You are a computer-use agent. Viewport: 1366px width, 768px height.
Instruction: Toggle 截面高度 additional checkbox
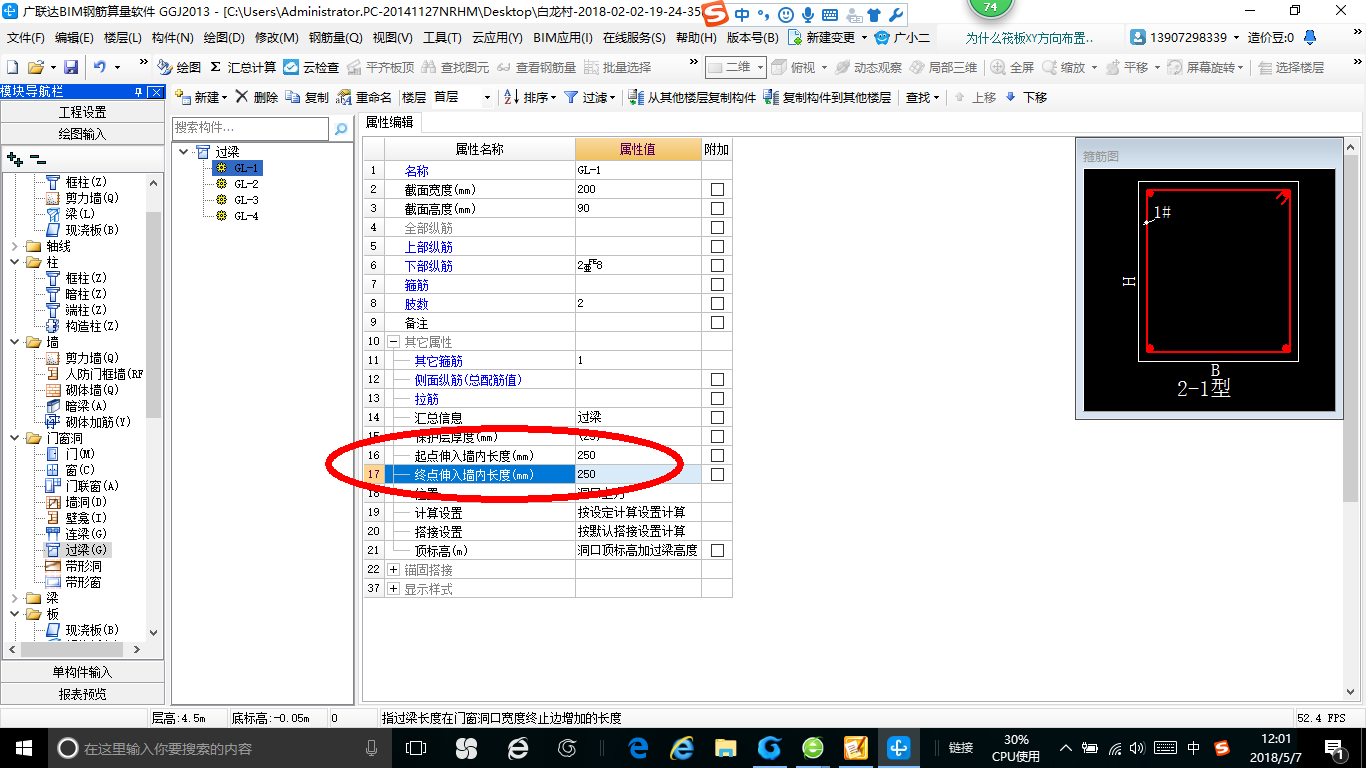717,208
